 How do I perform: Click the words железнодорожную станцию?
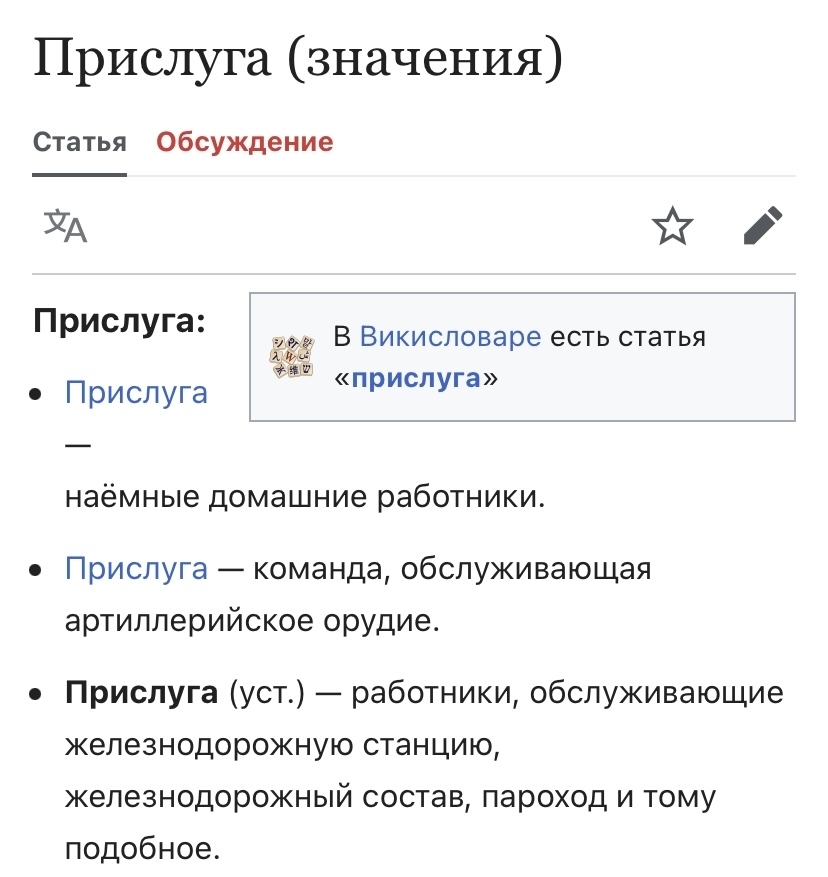click(x=282, y=745)
